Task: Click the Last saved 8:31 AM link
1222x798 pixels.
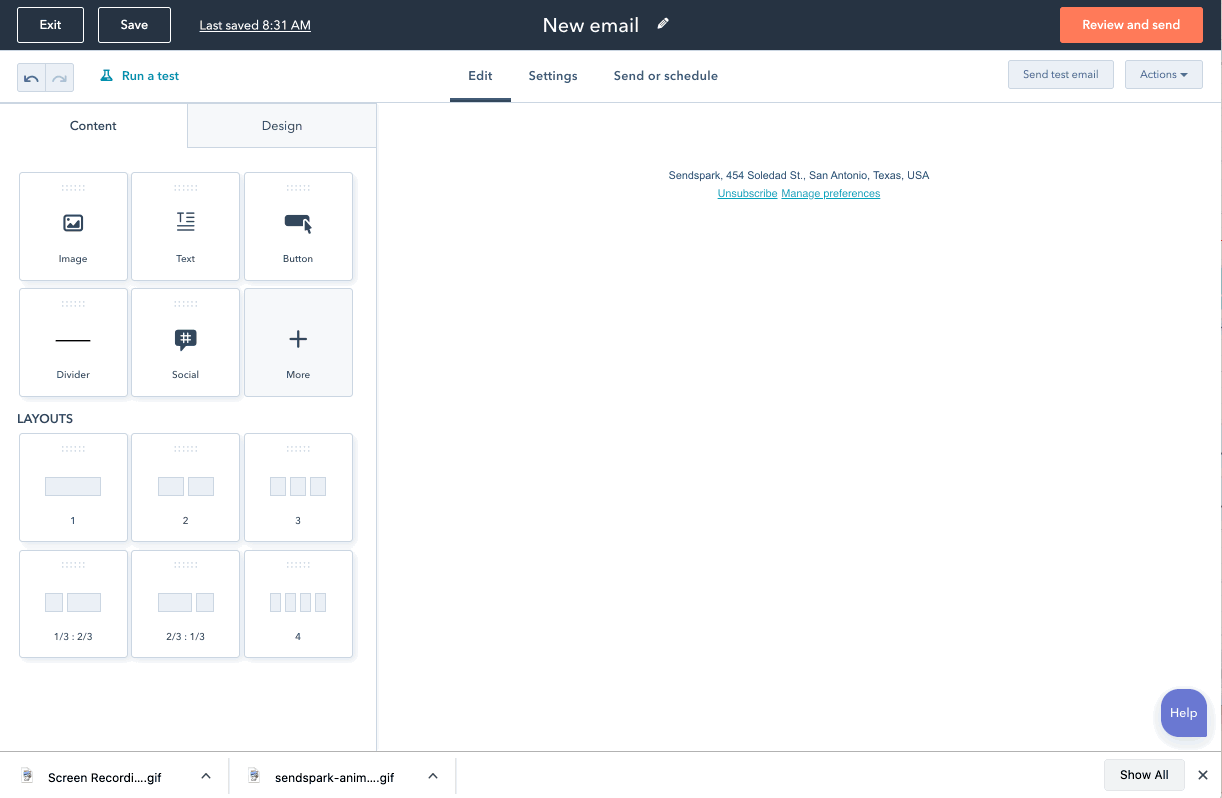Action: point(255,25)
